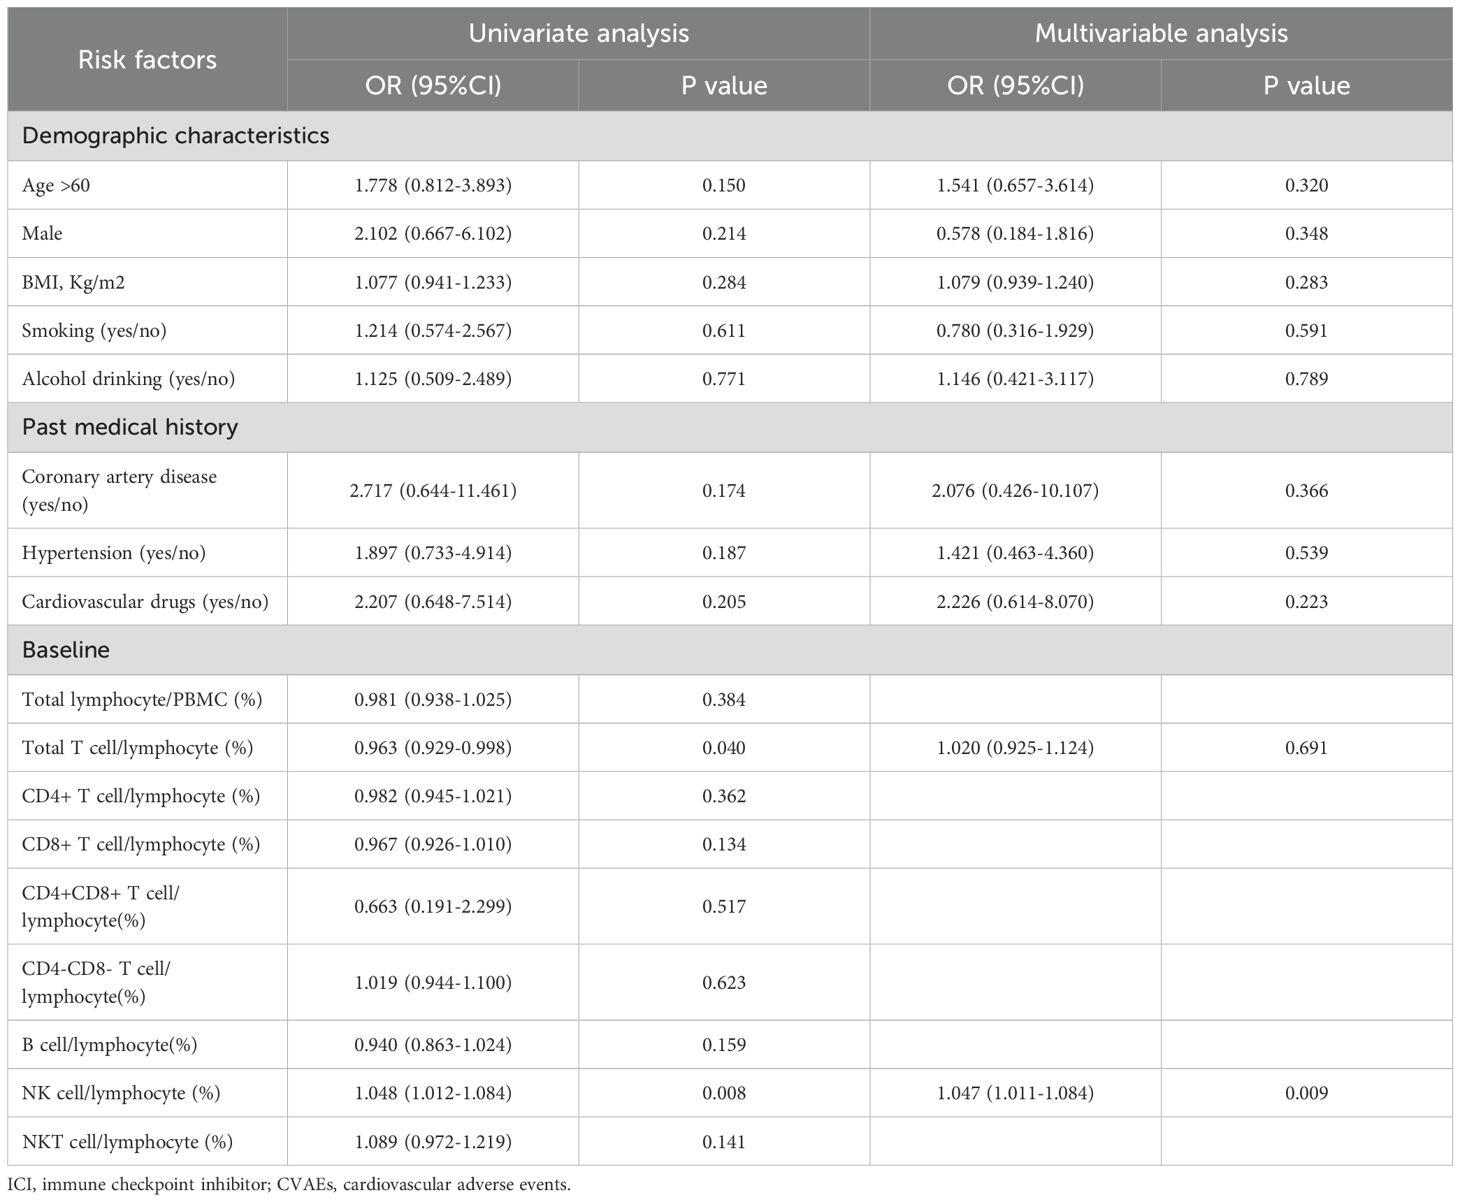Viewport: 1460px width, 1202px height.
Task: Click the 'Age >60' row label
Action: click(56, 185)
